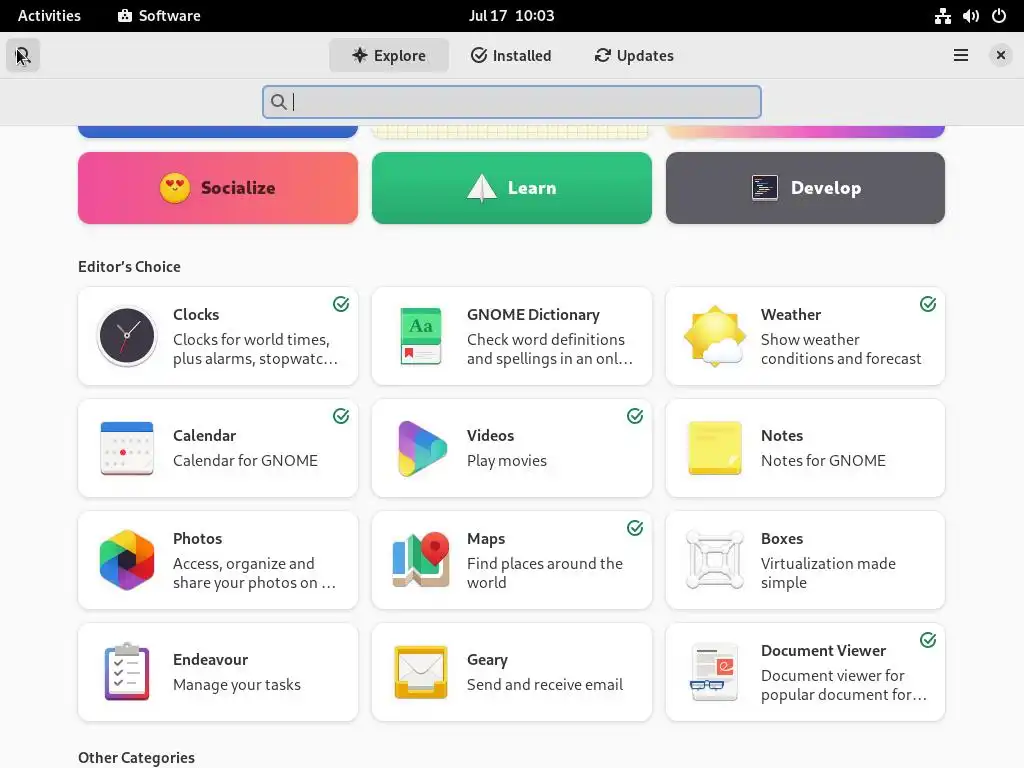This screenshot has width=1024, height=768.
Task: Open the Photos title text
Action: point(197,539)
